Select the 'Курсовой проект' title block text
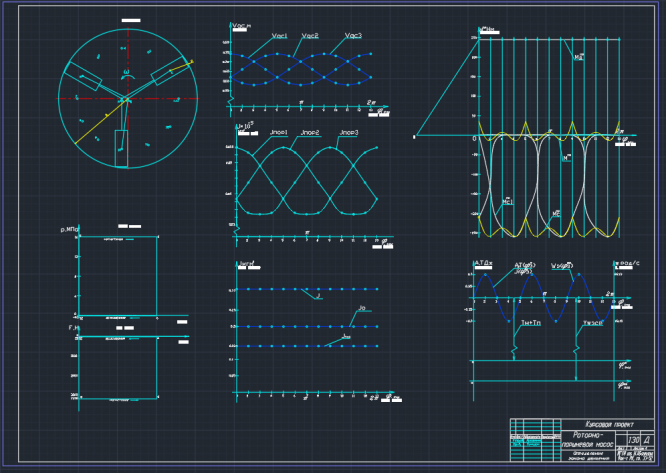The width and height of the screenshot is (666, 473). (609, 424)
